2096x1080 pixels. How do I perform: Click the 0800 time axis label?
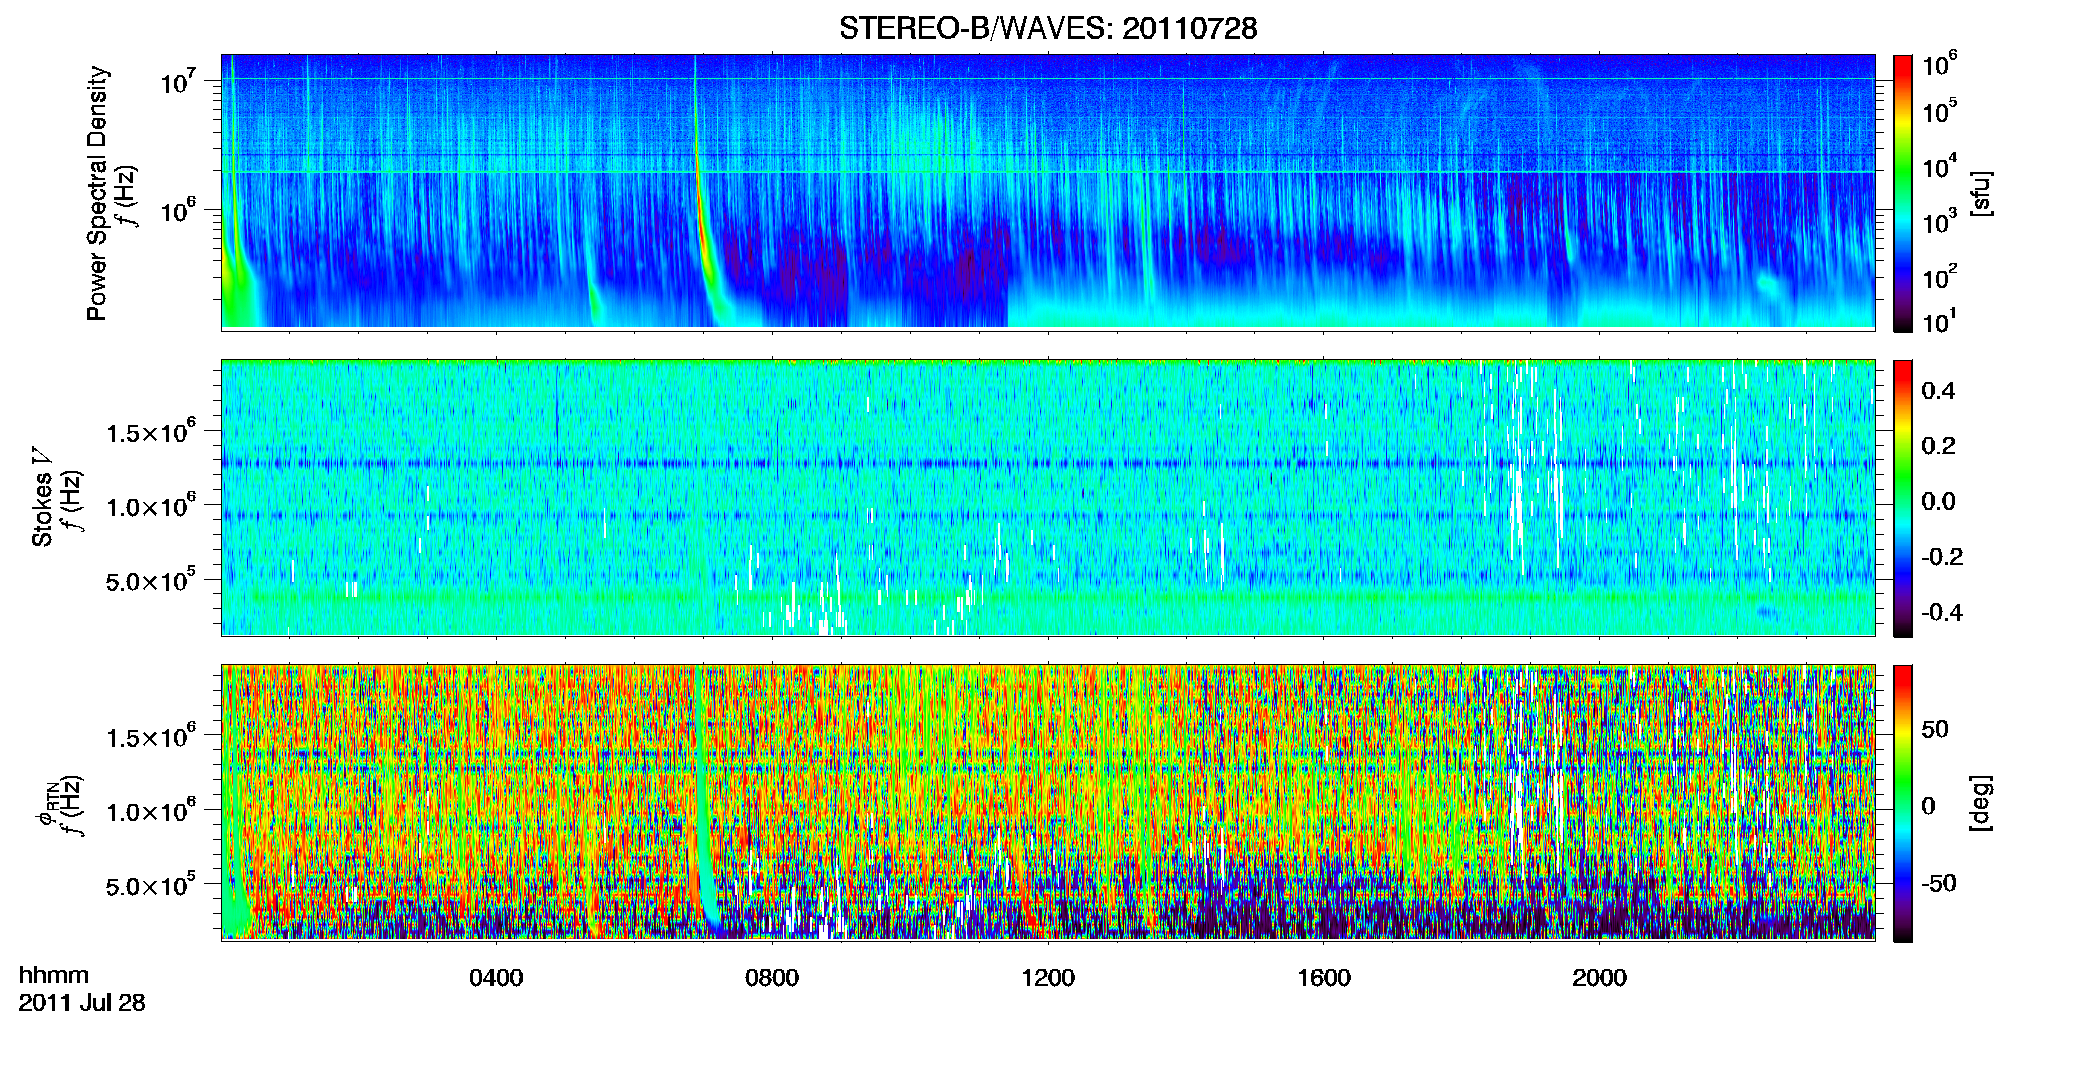(772, 977)
